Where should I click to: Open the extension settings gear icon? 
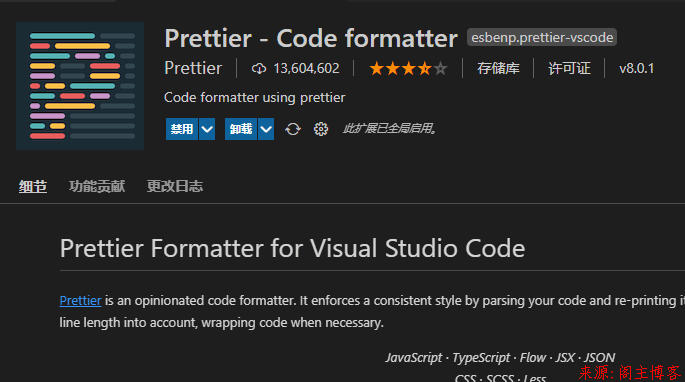321,129
